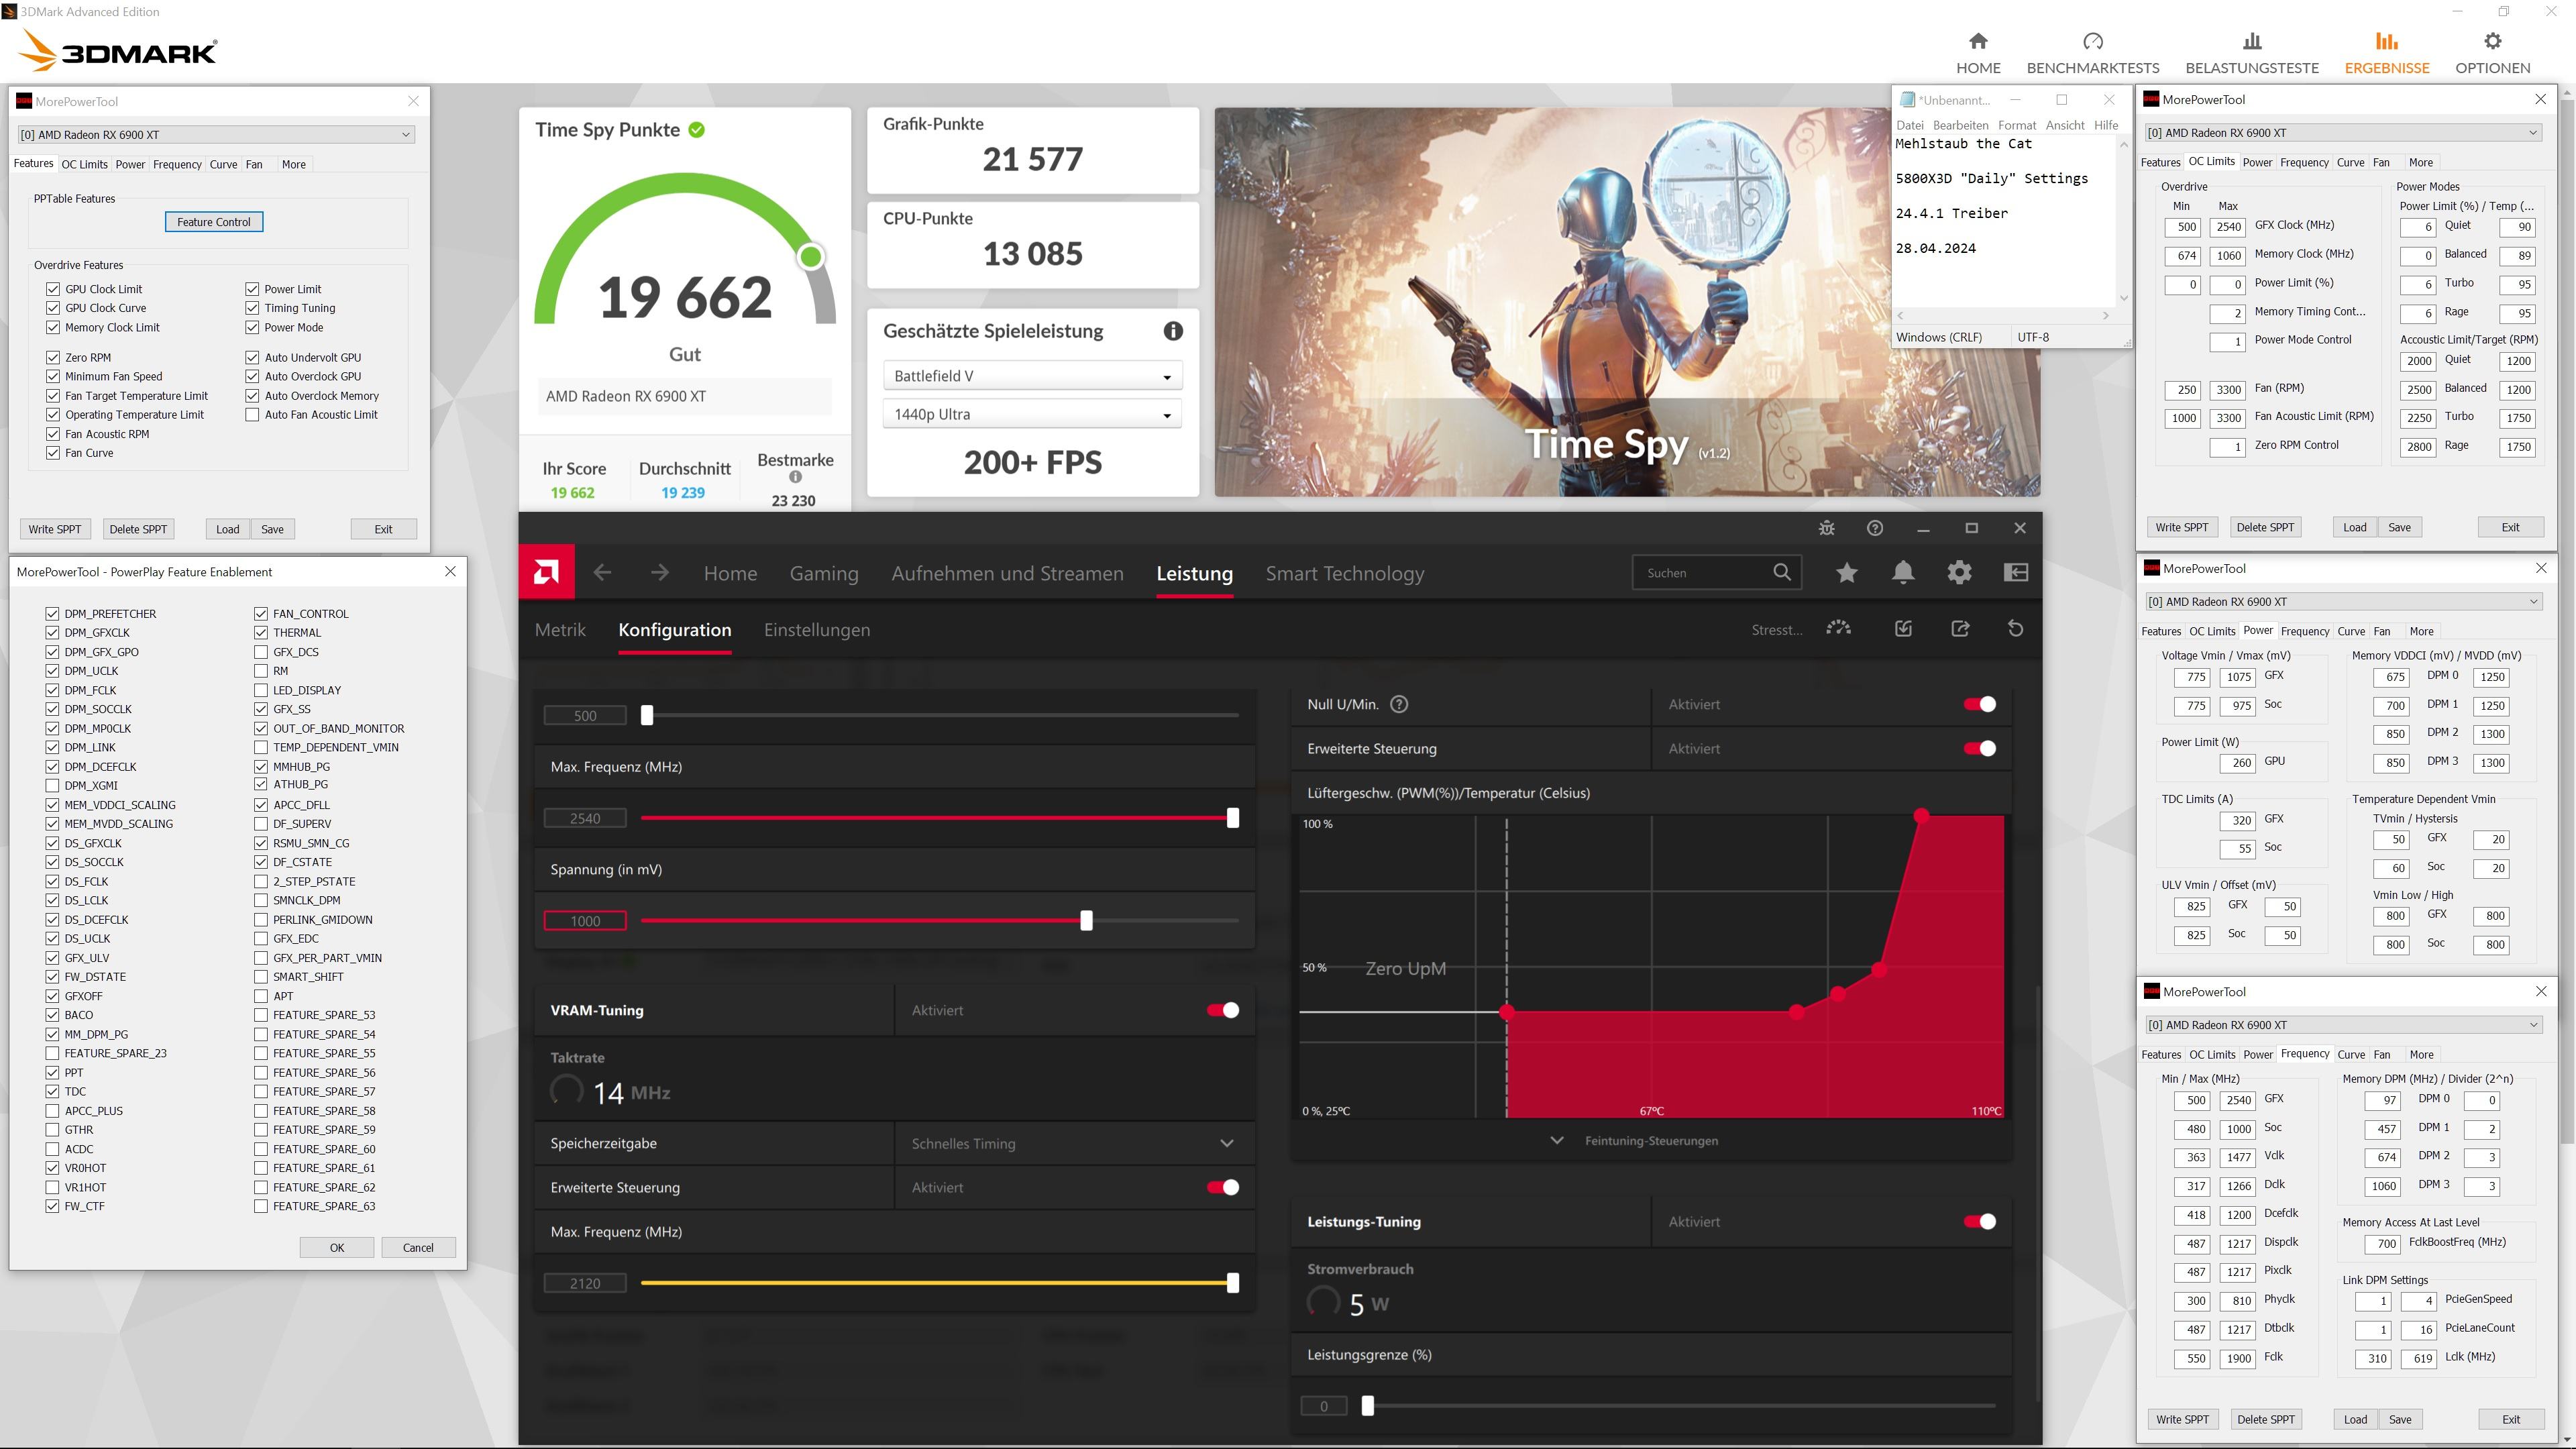Click Spannung voltage slider handle

point(1086,920)
